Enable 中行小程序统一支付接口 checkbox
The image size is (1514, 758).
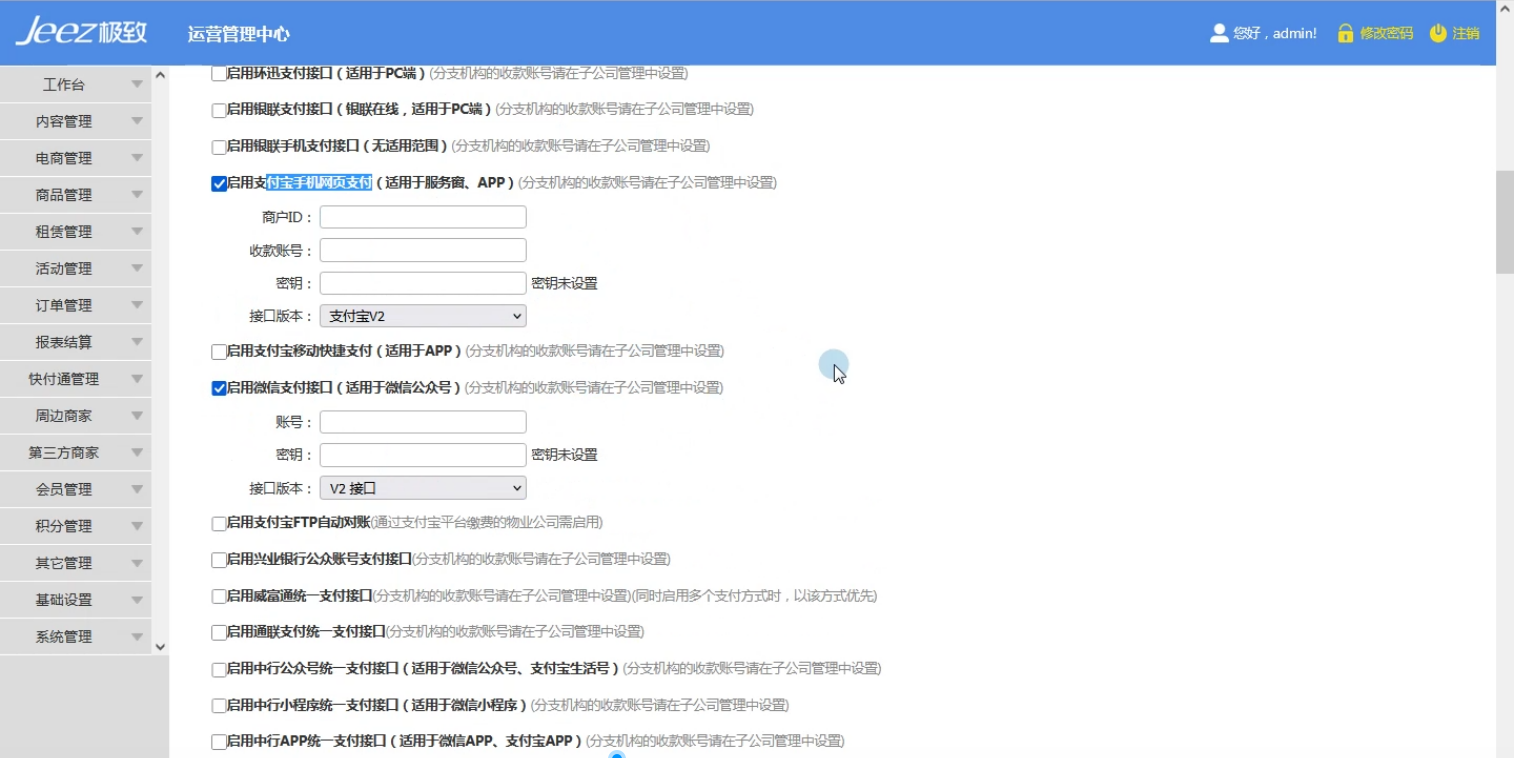(x=219, y=706)
